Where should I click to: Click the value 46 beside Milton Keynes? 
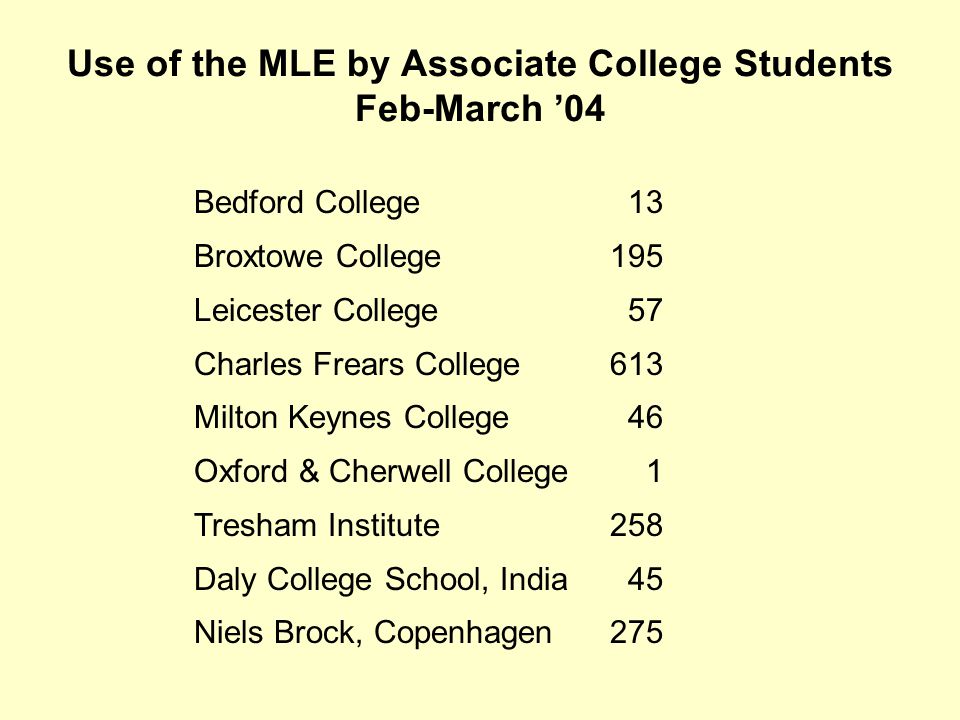pos(645,418)
